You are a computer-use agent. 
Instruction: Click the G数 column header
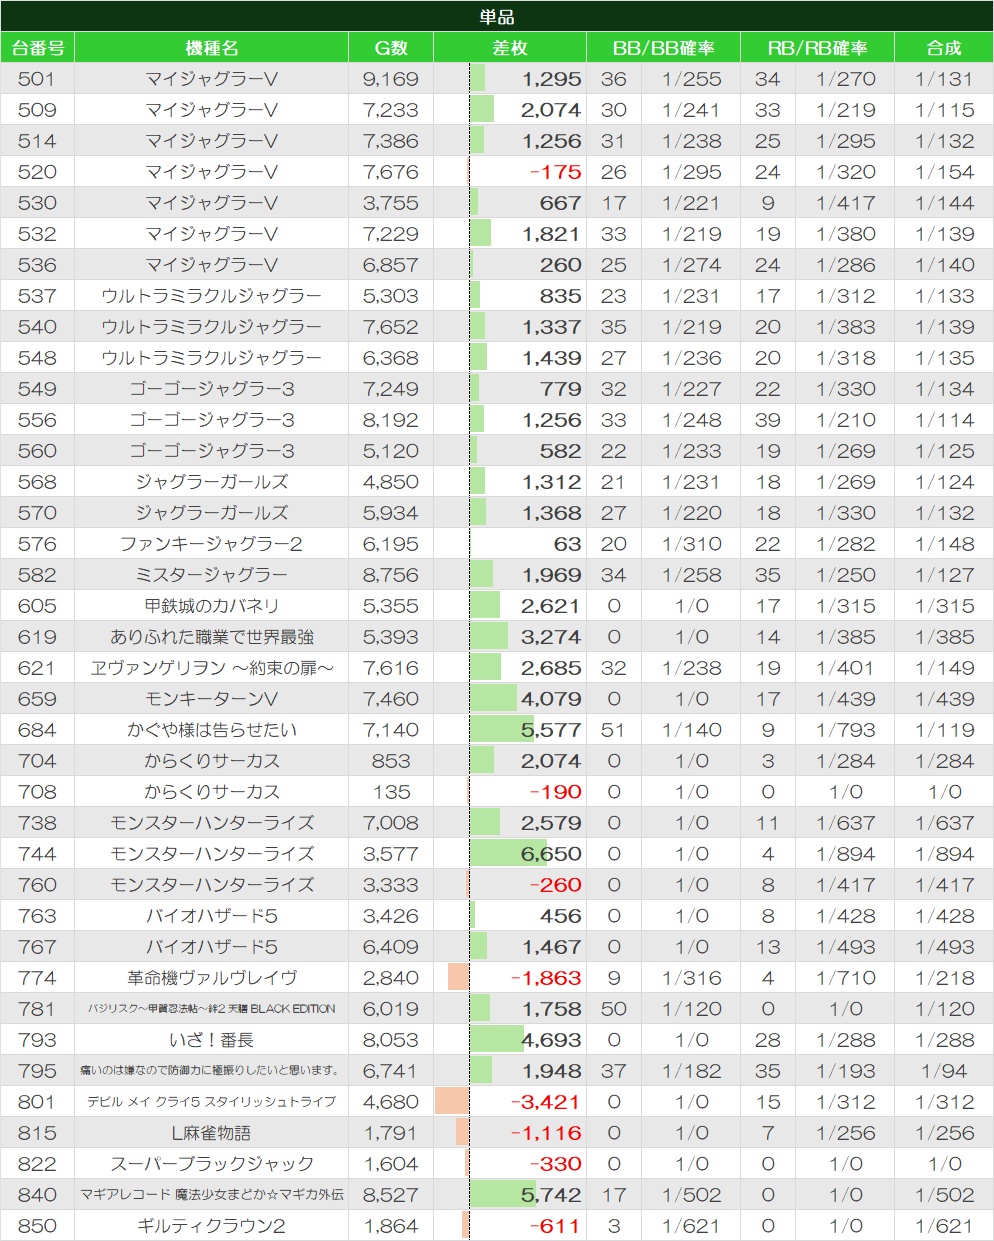coord(391,48)
